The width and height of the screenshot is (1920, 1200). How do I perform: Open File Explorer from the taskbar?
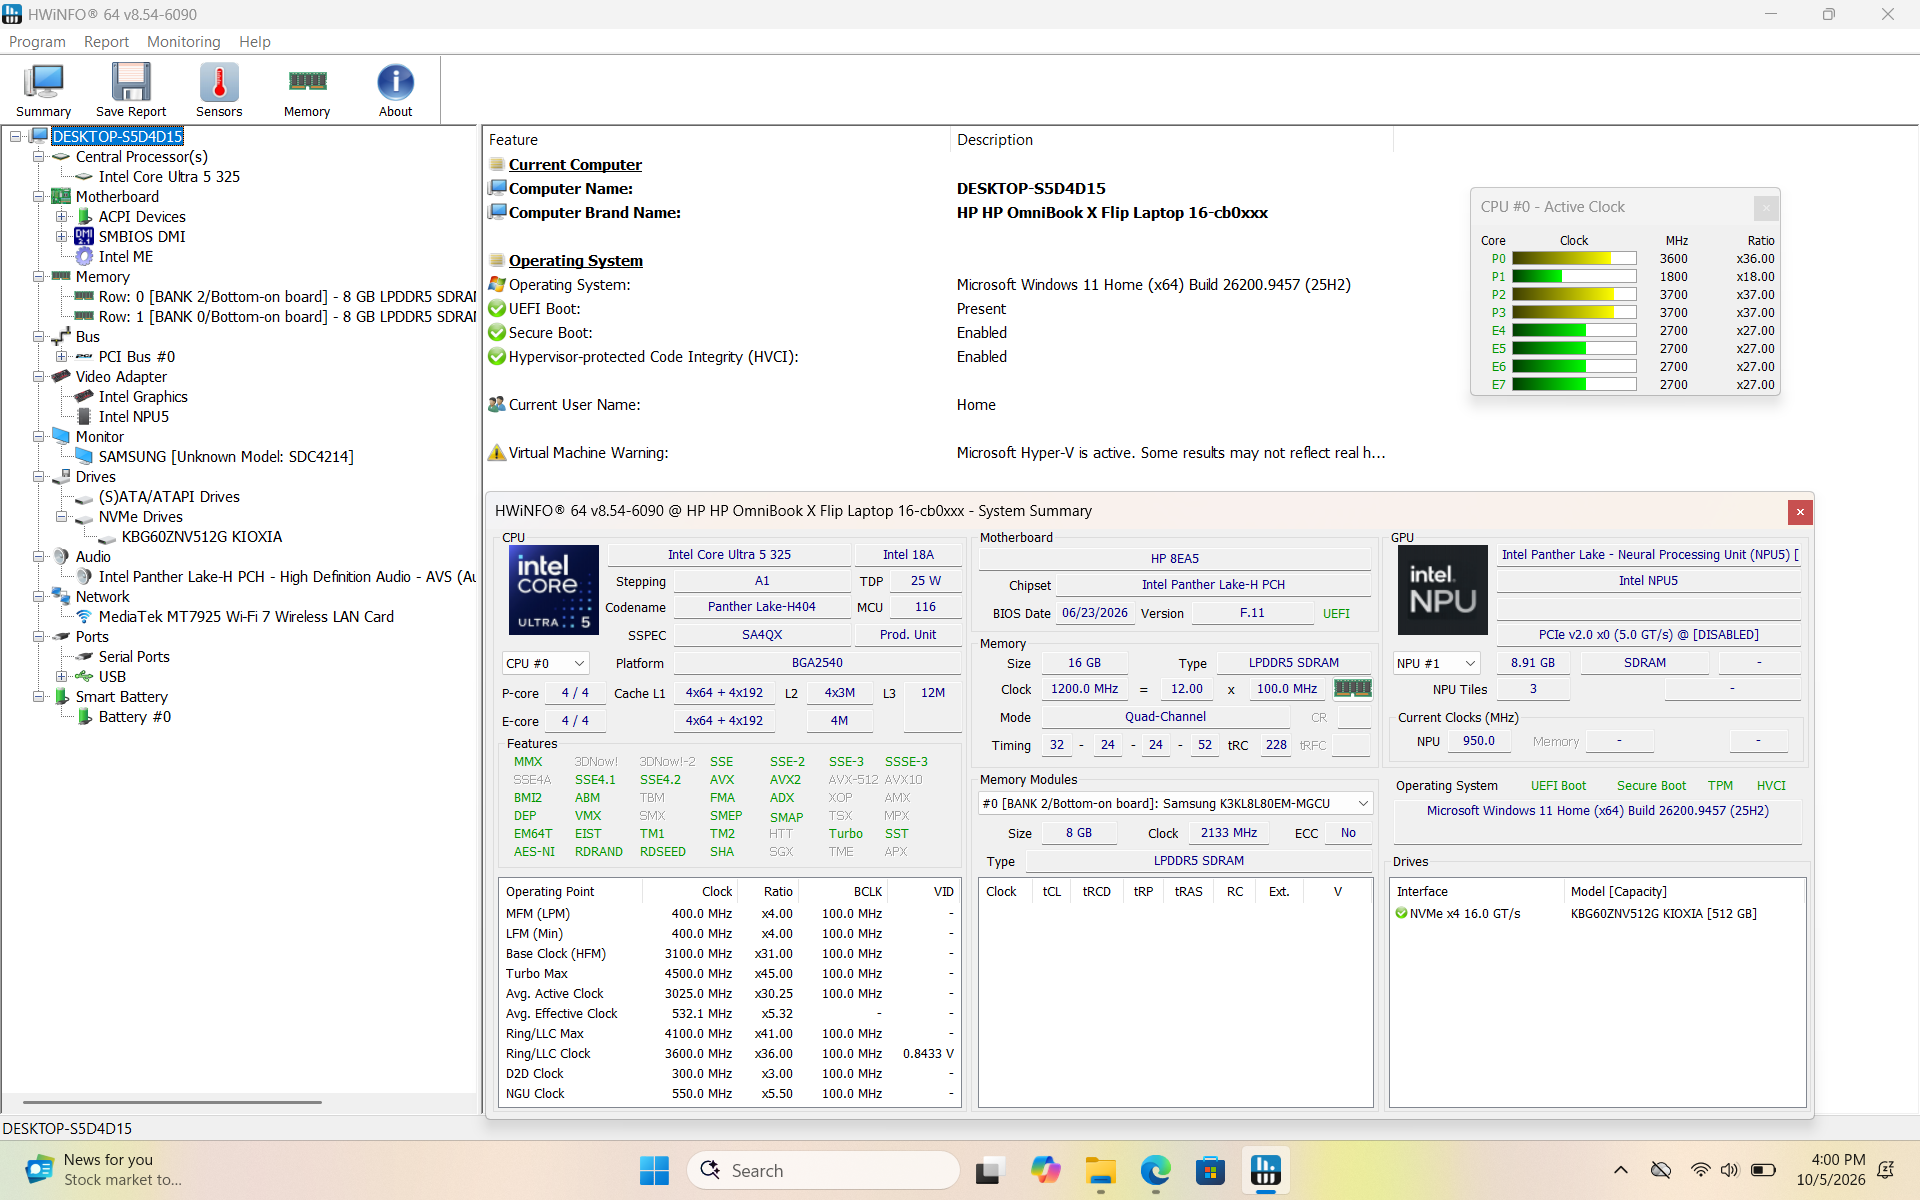point(1100,1170)
